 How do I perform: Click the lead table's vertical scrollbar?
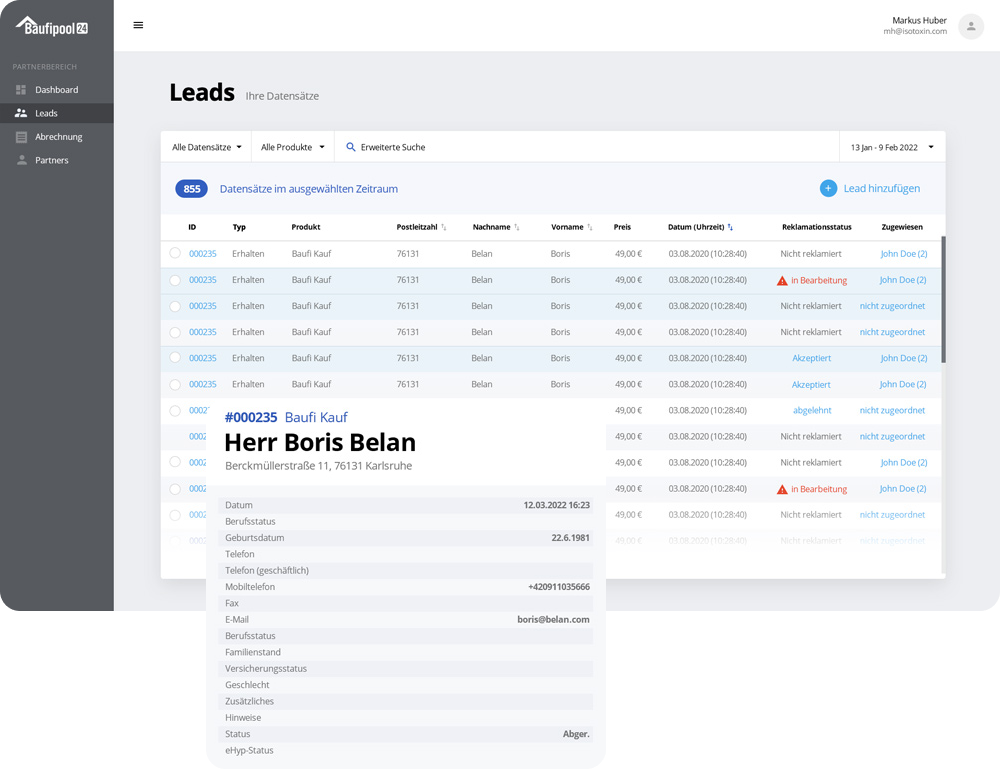click(x=943, y=300)
